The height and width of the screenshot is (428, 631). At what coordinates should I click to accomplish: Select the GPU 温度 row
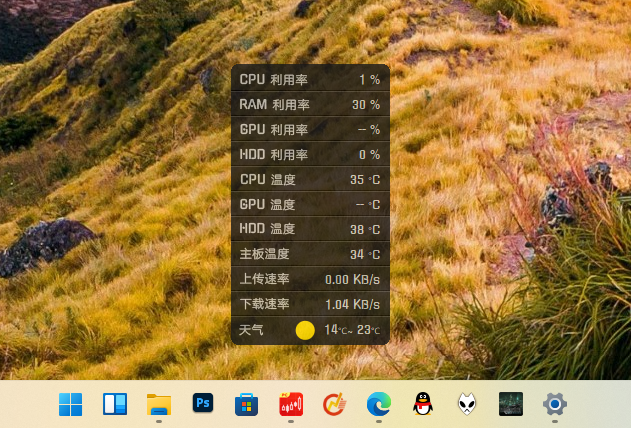(x=310, y=204)
